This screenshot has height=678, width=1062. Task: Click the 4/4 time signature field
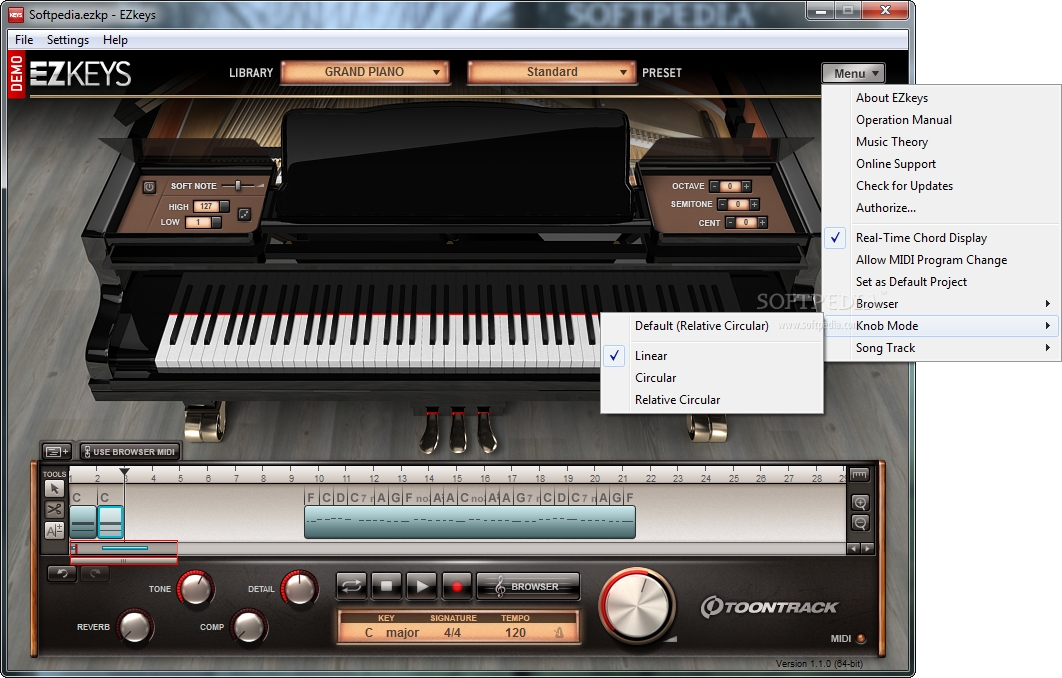[x=452, y=633]
